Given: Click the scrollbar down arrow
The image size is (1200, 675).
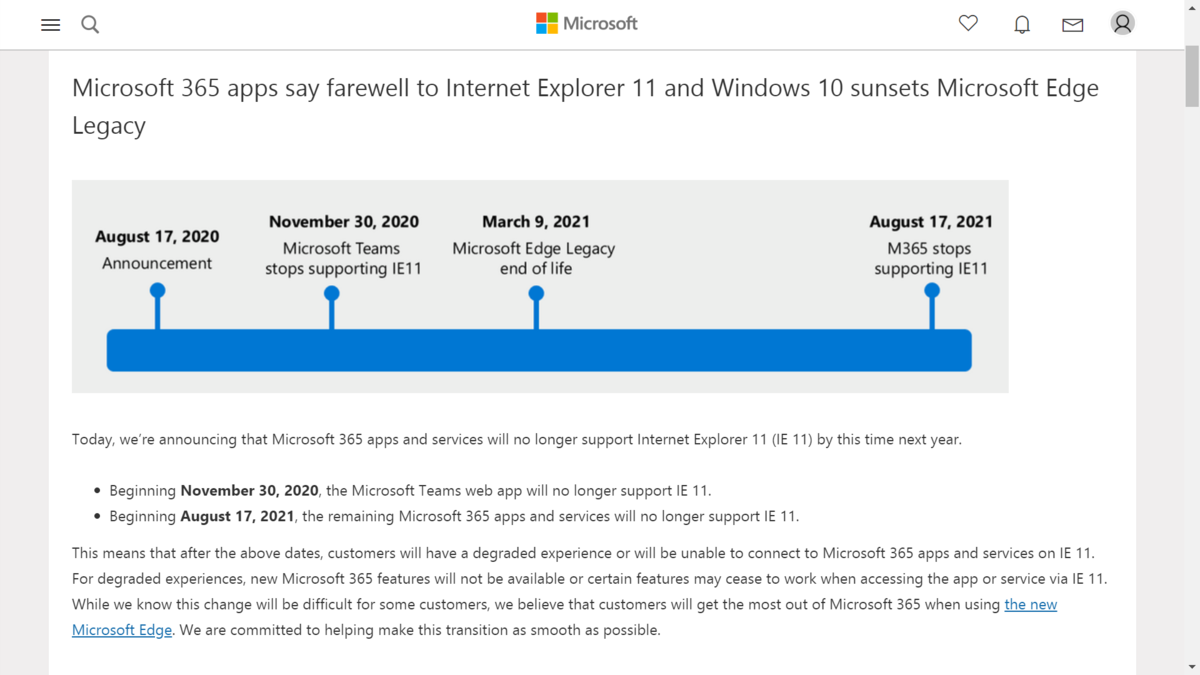Looking at the screenshot, I should (x=1192, y=668).
